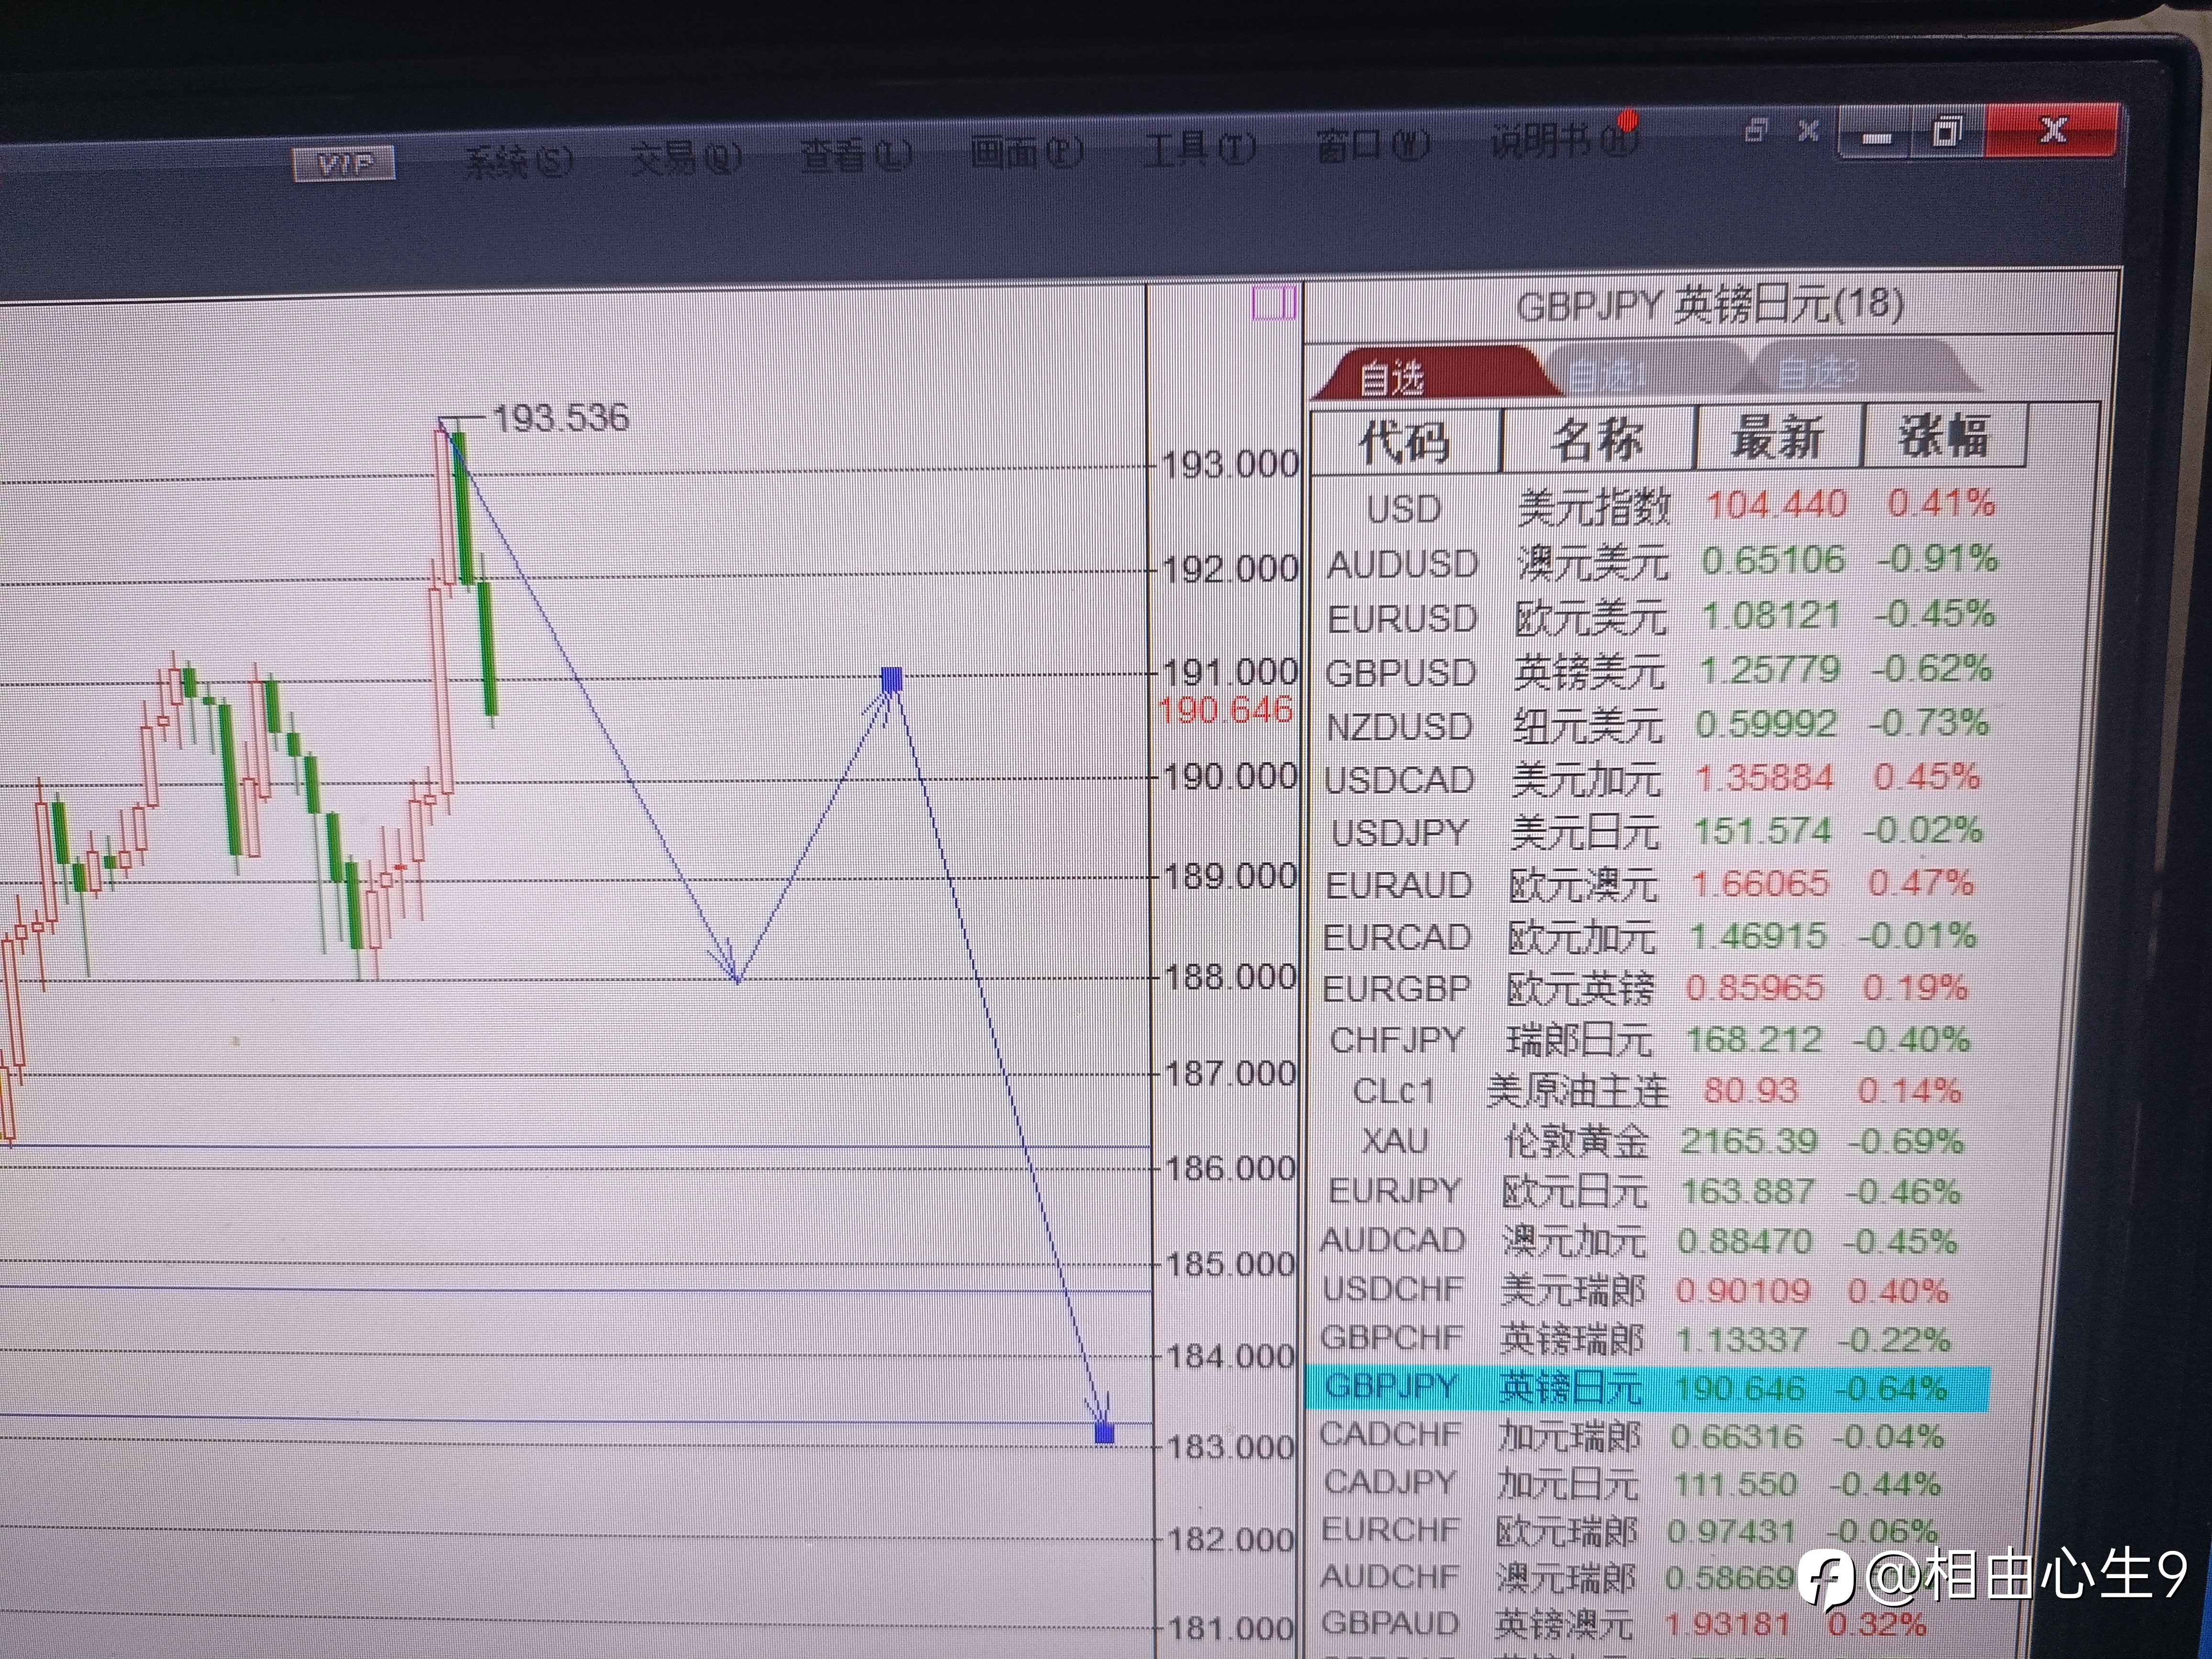Click the -0.91% AUDUSD change value
Viewport: 2212px width, 1659px height.
point(1937,559)
